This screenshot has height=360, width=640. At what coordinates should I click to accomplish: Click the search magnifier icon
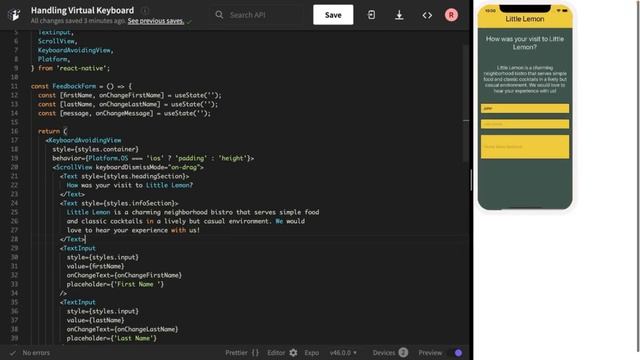point(219,15)
